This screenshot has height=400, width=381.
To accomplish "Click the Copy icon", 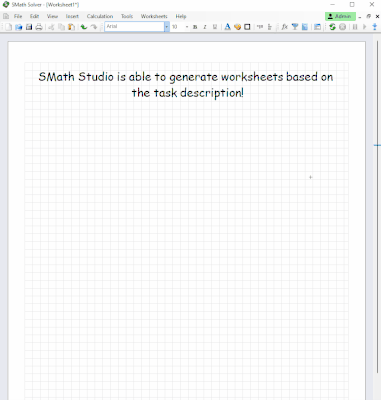I will point(61,27).
